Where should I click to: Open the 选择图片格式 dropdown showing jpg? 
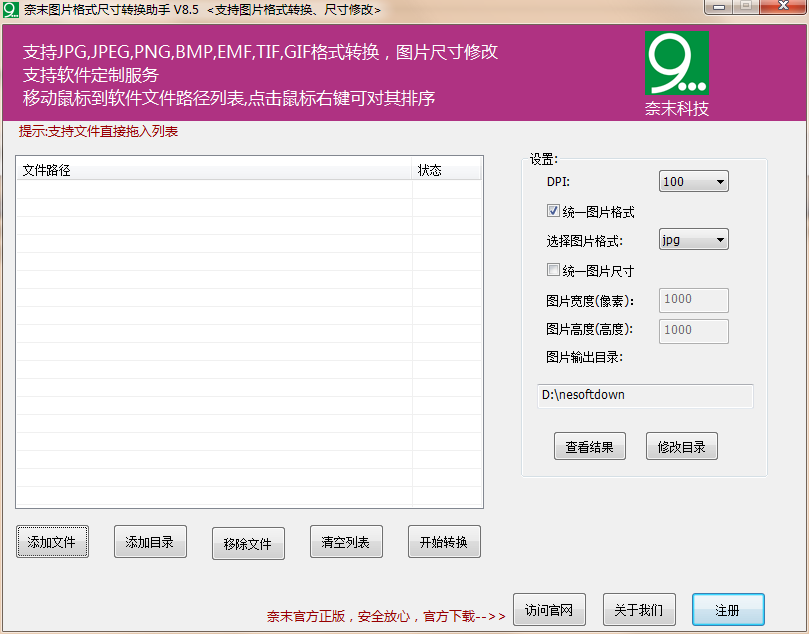pos(693,239)
